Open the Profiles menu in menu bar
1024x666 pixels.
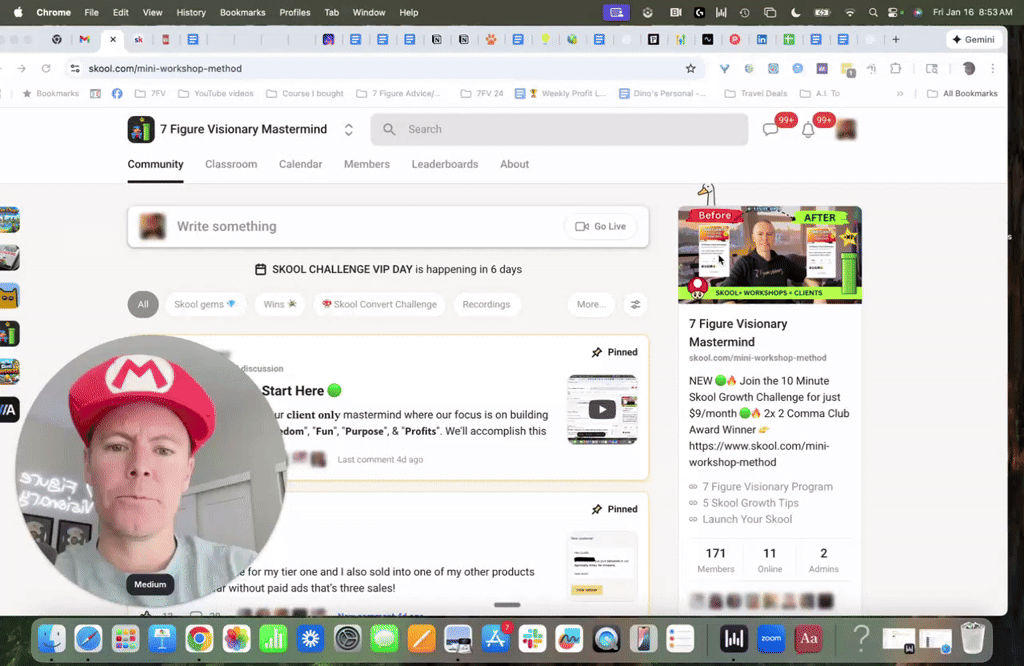click(x=295, y=12)
